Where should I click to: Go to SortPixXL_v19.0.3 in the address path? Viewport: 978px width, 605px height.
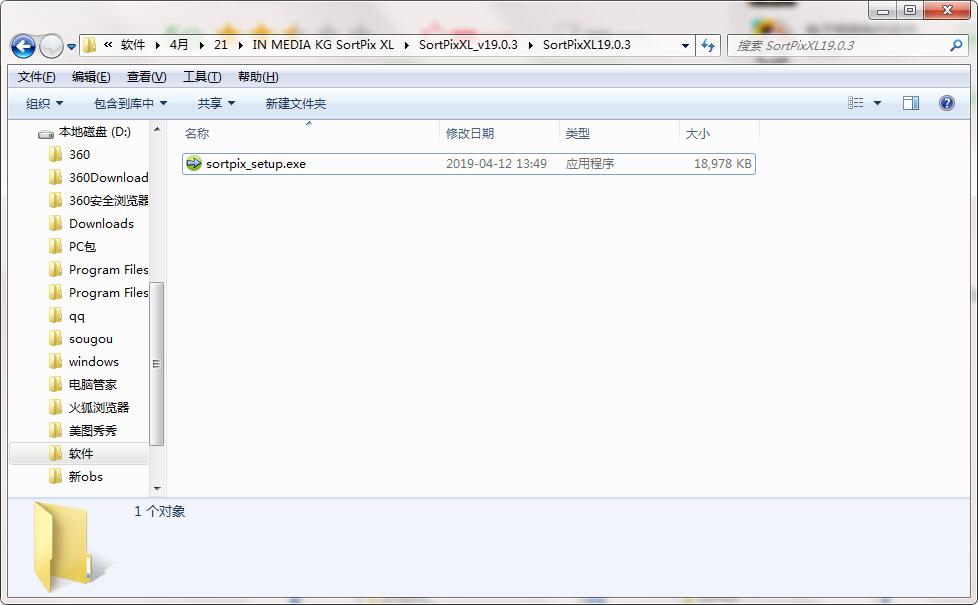[x=468, y=45]
